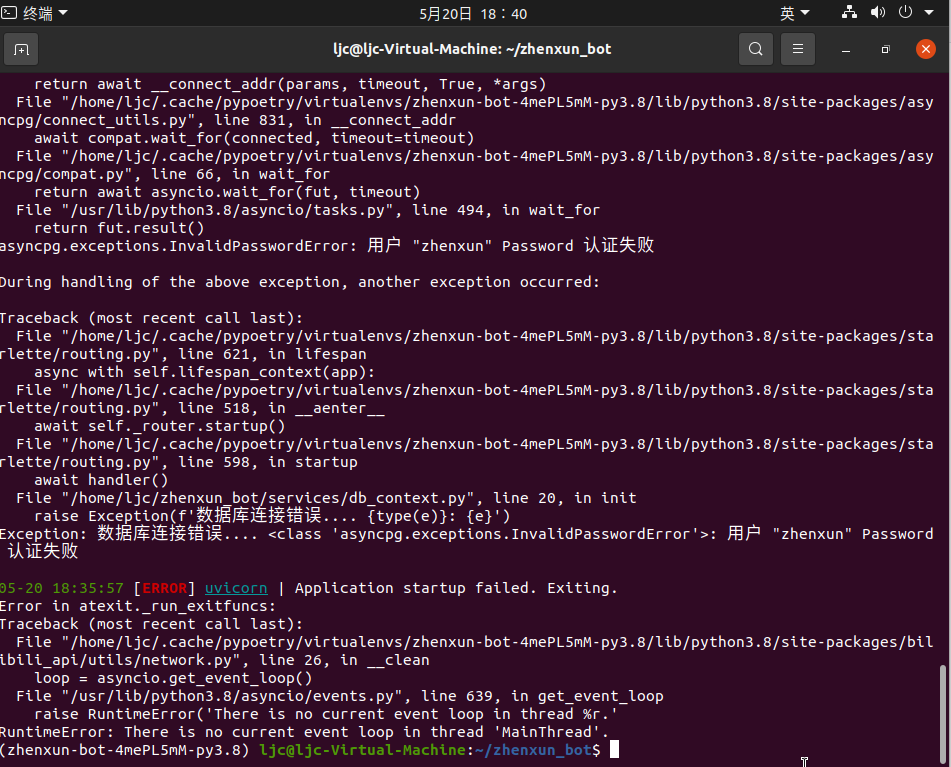
Task: Click the terminal app icon beside 终端
Action: pos(10,13)
